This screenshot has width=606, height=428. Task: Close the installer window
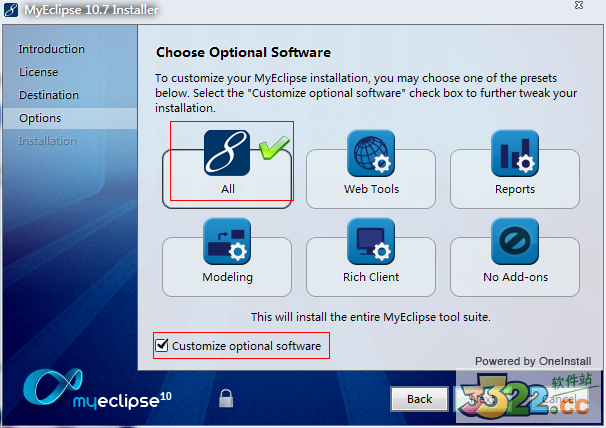click(x=579, y=5)
